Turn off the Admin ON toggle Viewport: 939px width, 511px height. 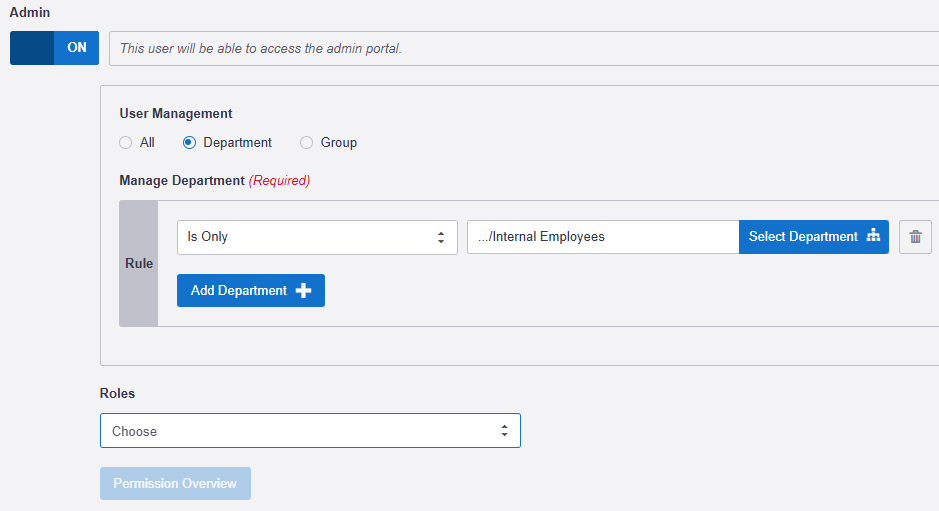[54, 48]
